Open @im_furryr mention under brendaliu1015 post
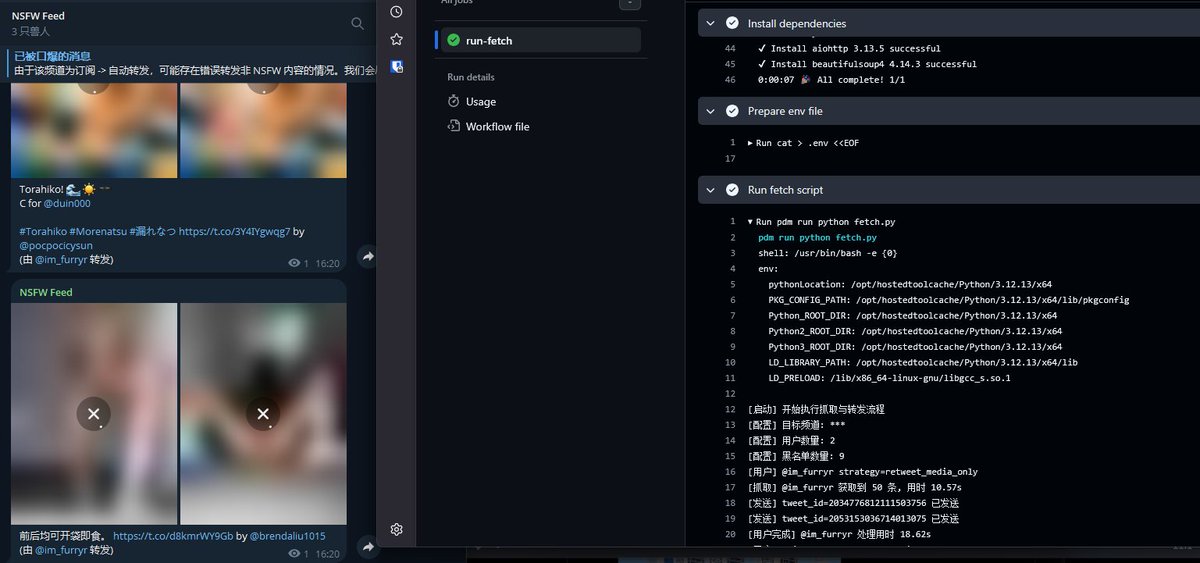Image resolution: width=1200 pixels, height=563 pixels. click(x=61, y=550)
